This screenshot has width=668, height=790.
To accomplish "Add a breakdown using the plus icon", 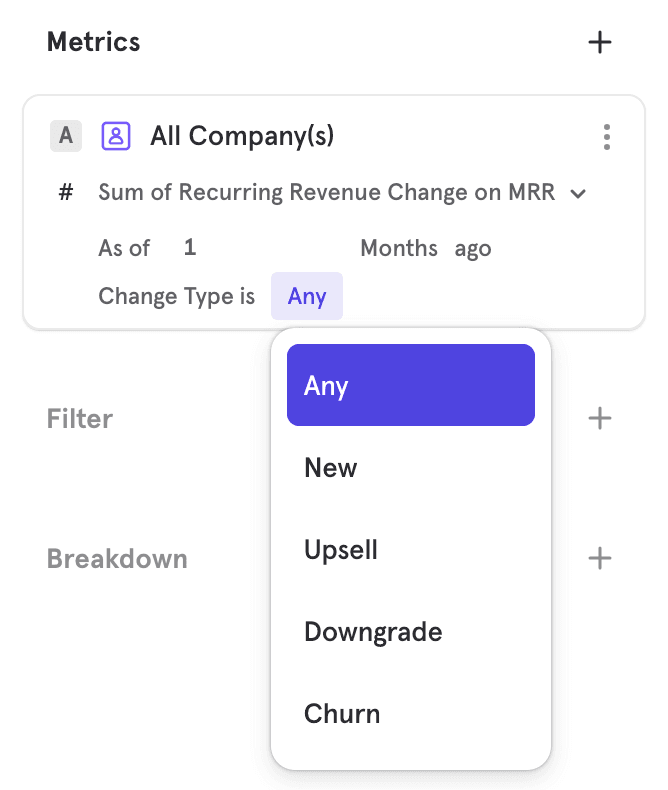I will [x=599, y=558].
